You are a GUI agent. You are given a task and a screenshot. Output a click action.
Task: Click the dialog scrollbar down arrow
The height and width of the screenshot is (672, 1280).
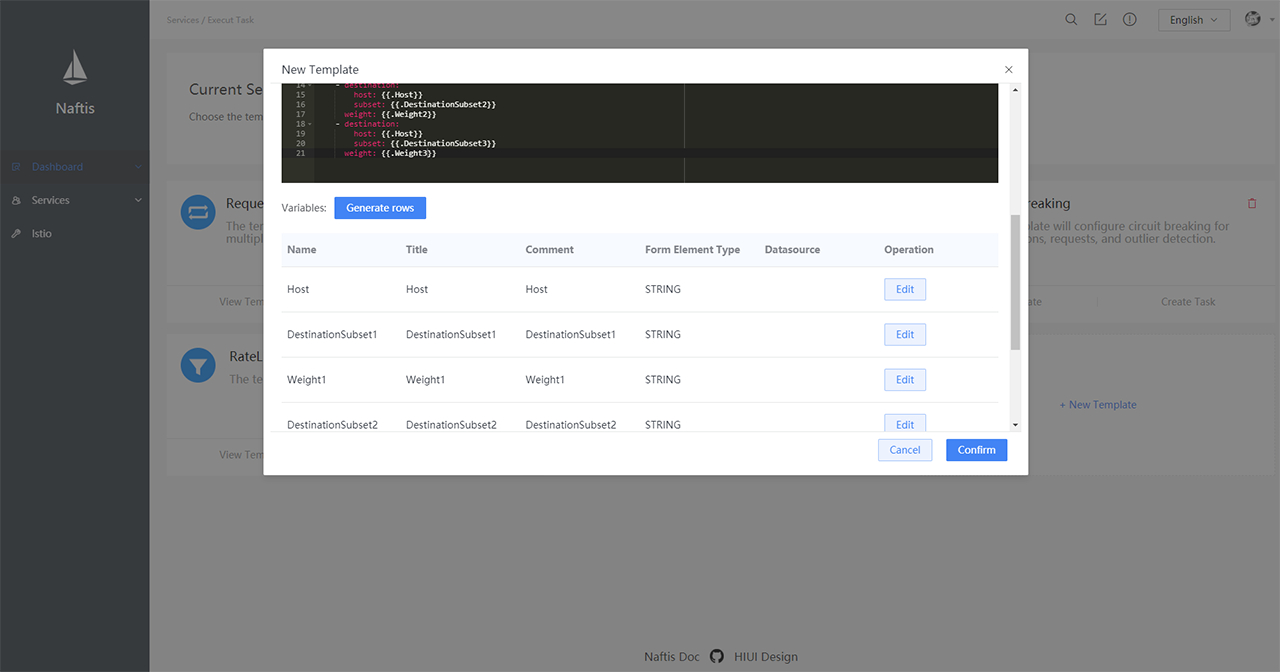1015,425
